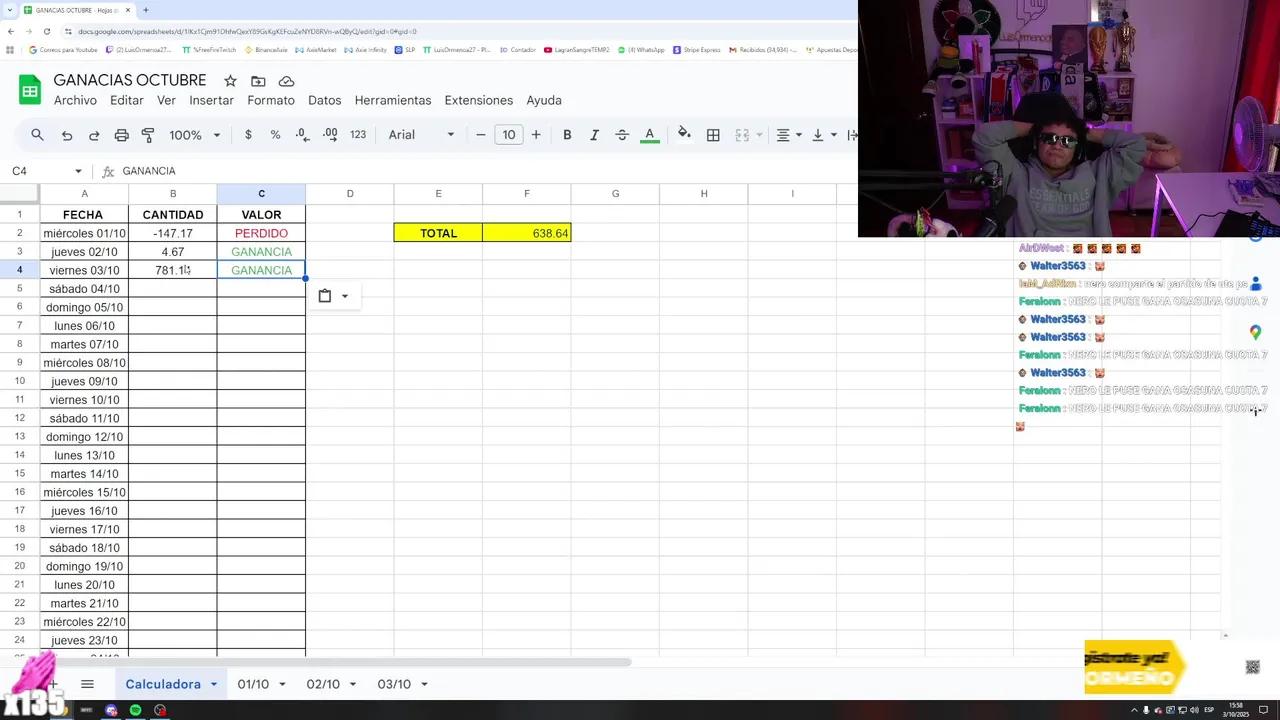1280x720 pixels.
Task: Expand the name box dropdown arrow
Action: (78, 171)
